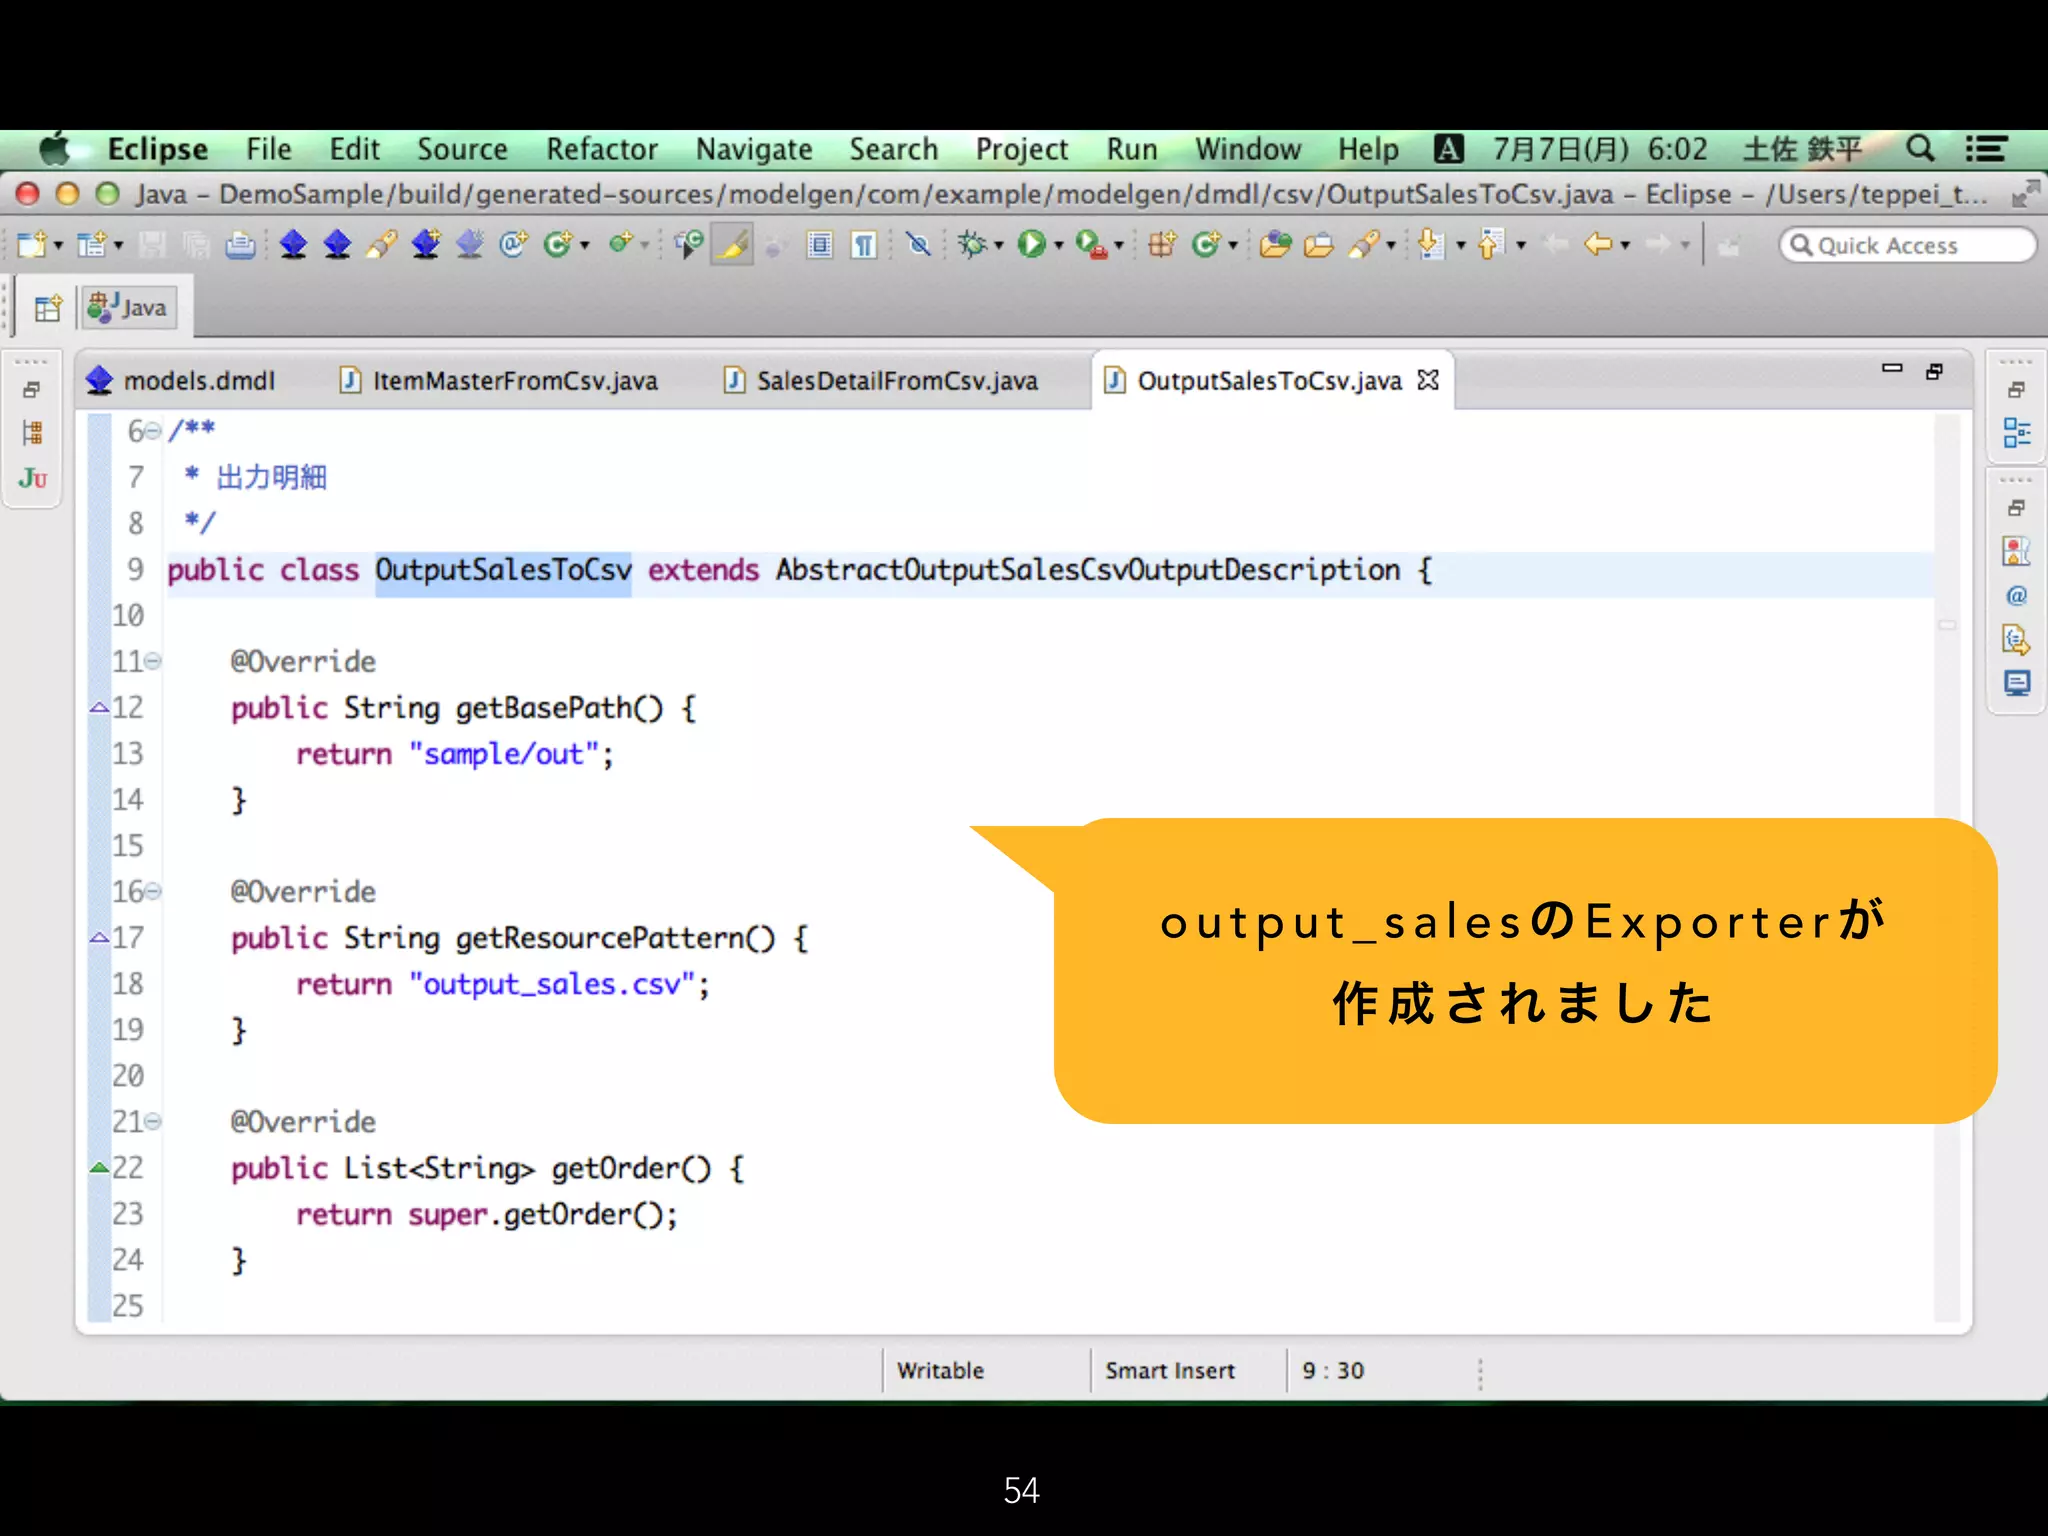Click the green Run button
Image resolution: width=2048 pixels, height=1536 pixels.
click(x=1030, y=244)
